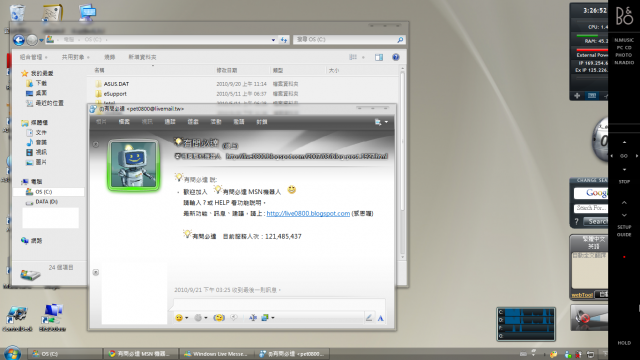Switch to handwriting mode pen icon

pyautogui.click(x=369, y=318)
